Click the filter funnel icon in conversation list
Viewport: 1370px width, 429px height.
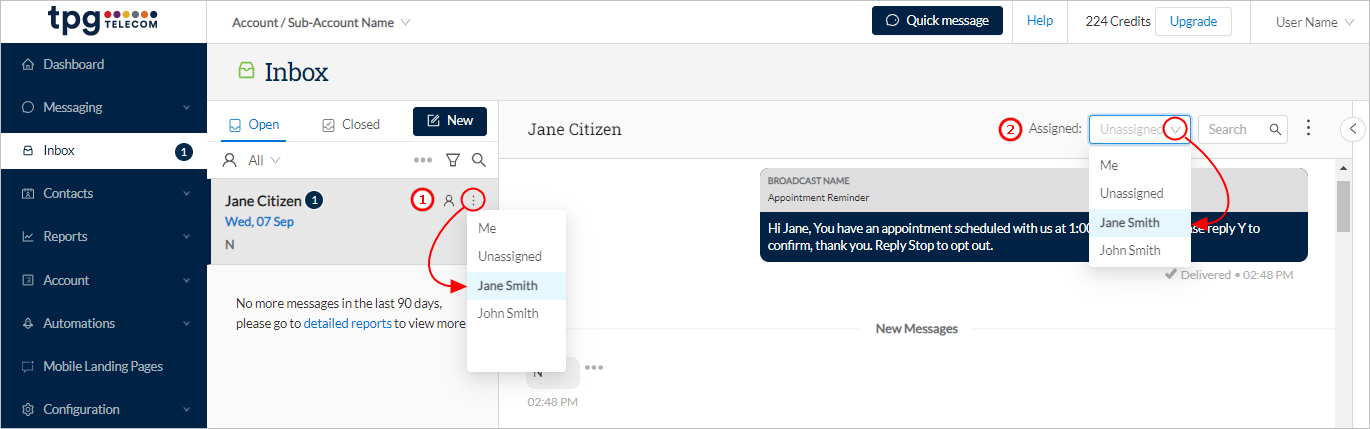pos(453,160)
